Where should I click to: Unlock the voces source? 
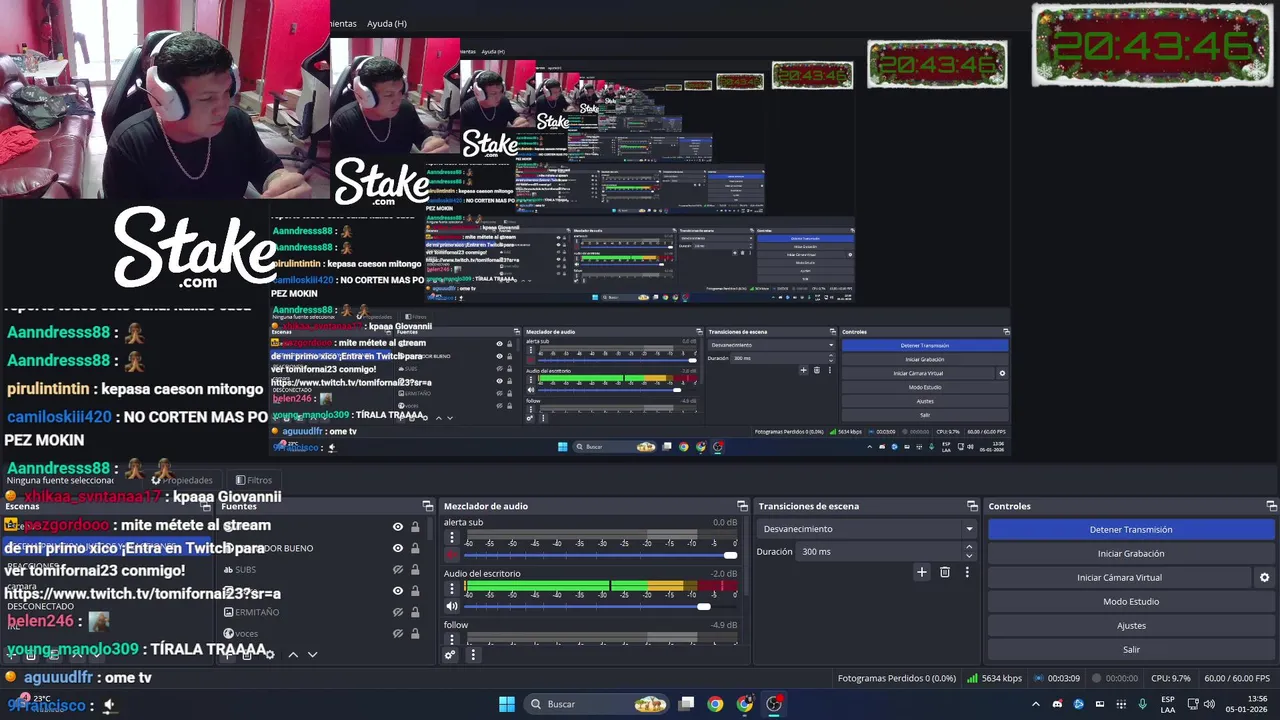(x=415, y=633)
